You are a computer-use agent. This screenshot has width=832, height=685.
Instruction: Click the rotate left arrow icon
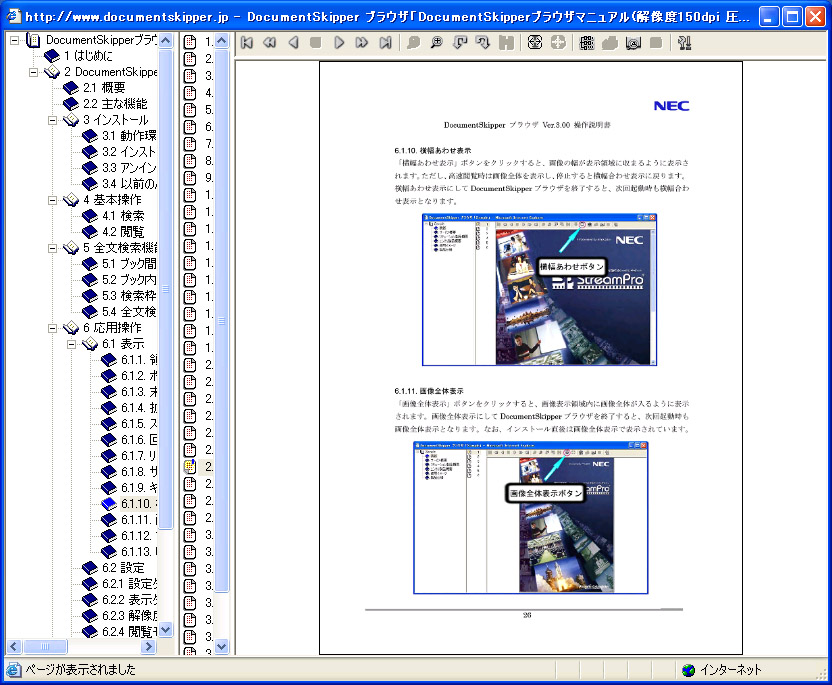tap(460, 42)
